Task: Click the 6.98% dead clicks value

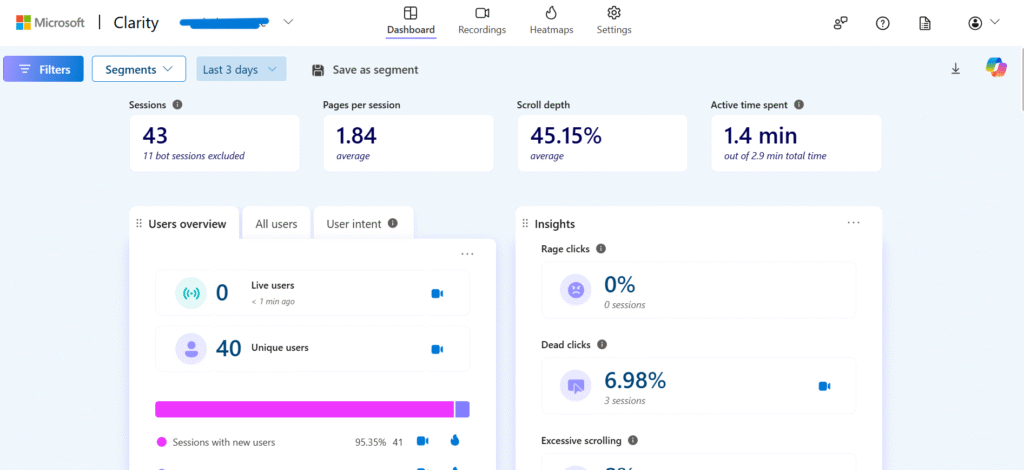Action: tap(635, 379)
